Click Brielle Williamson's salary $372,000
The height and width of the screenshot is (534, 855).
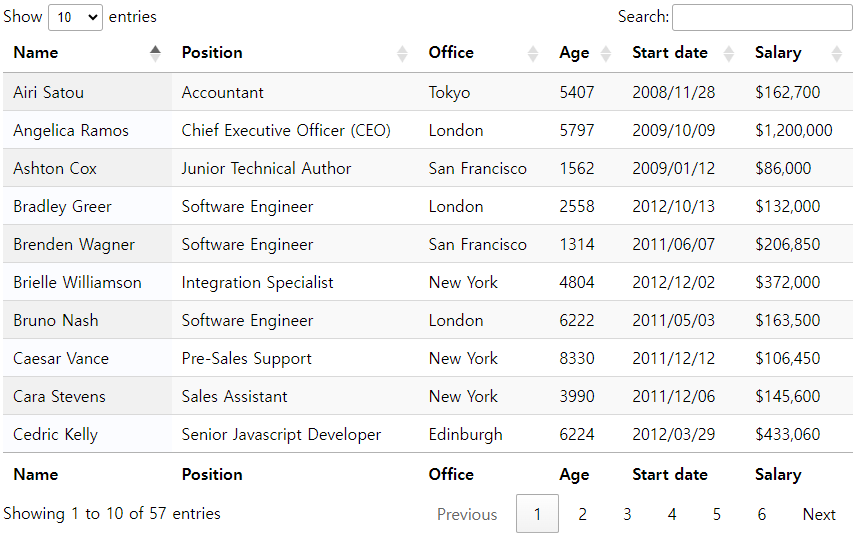[x=787, y=282]
